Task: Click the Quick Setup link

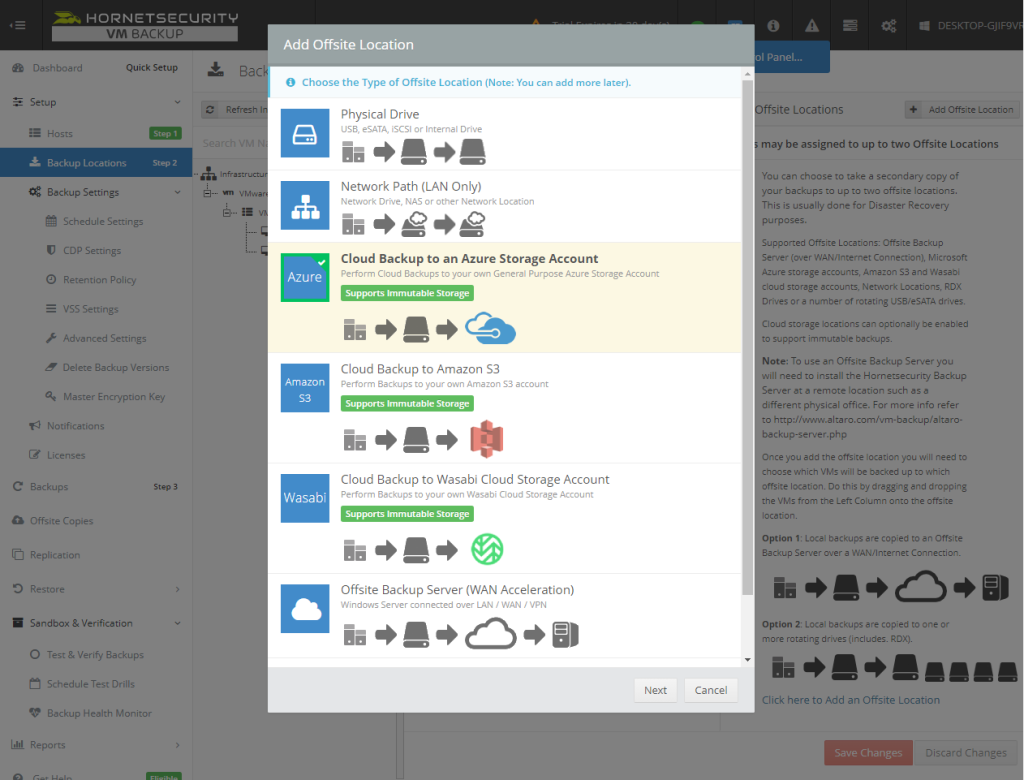Action: coord(152,67)
